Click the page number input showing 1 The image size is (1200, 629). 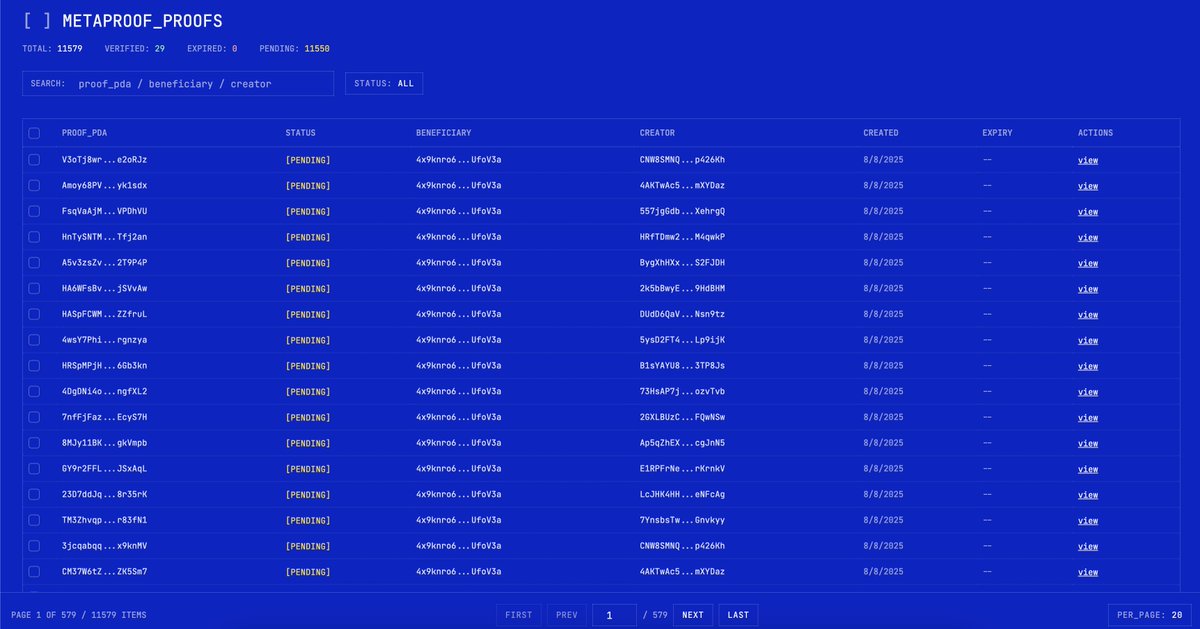(613, 614)
